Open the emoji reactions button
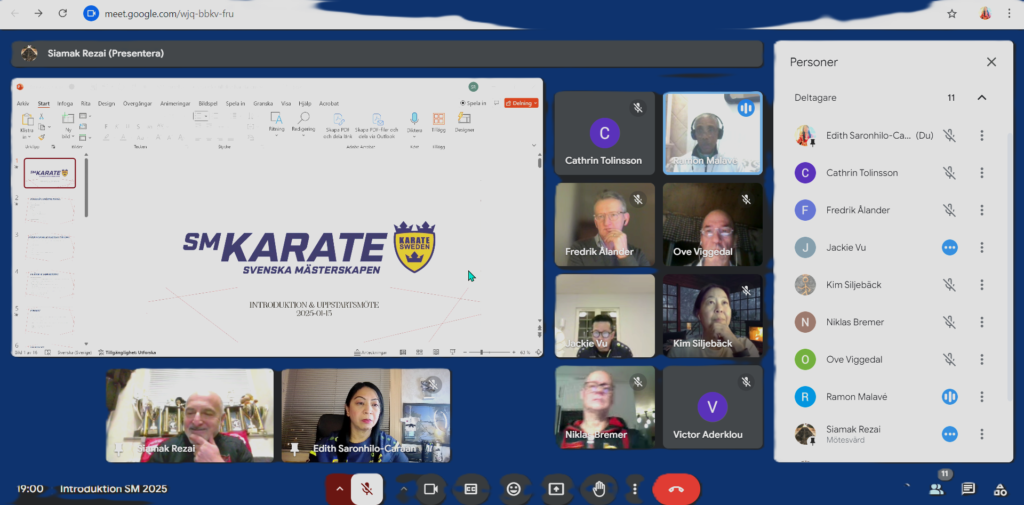 (513, 489)
